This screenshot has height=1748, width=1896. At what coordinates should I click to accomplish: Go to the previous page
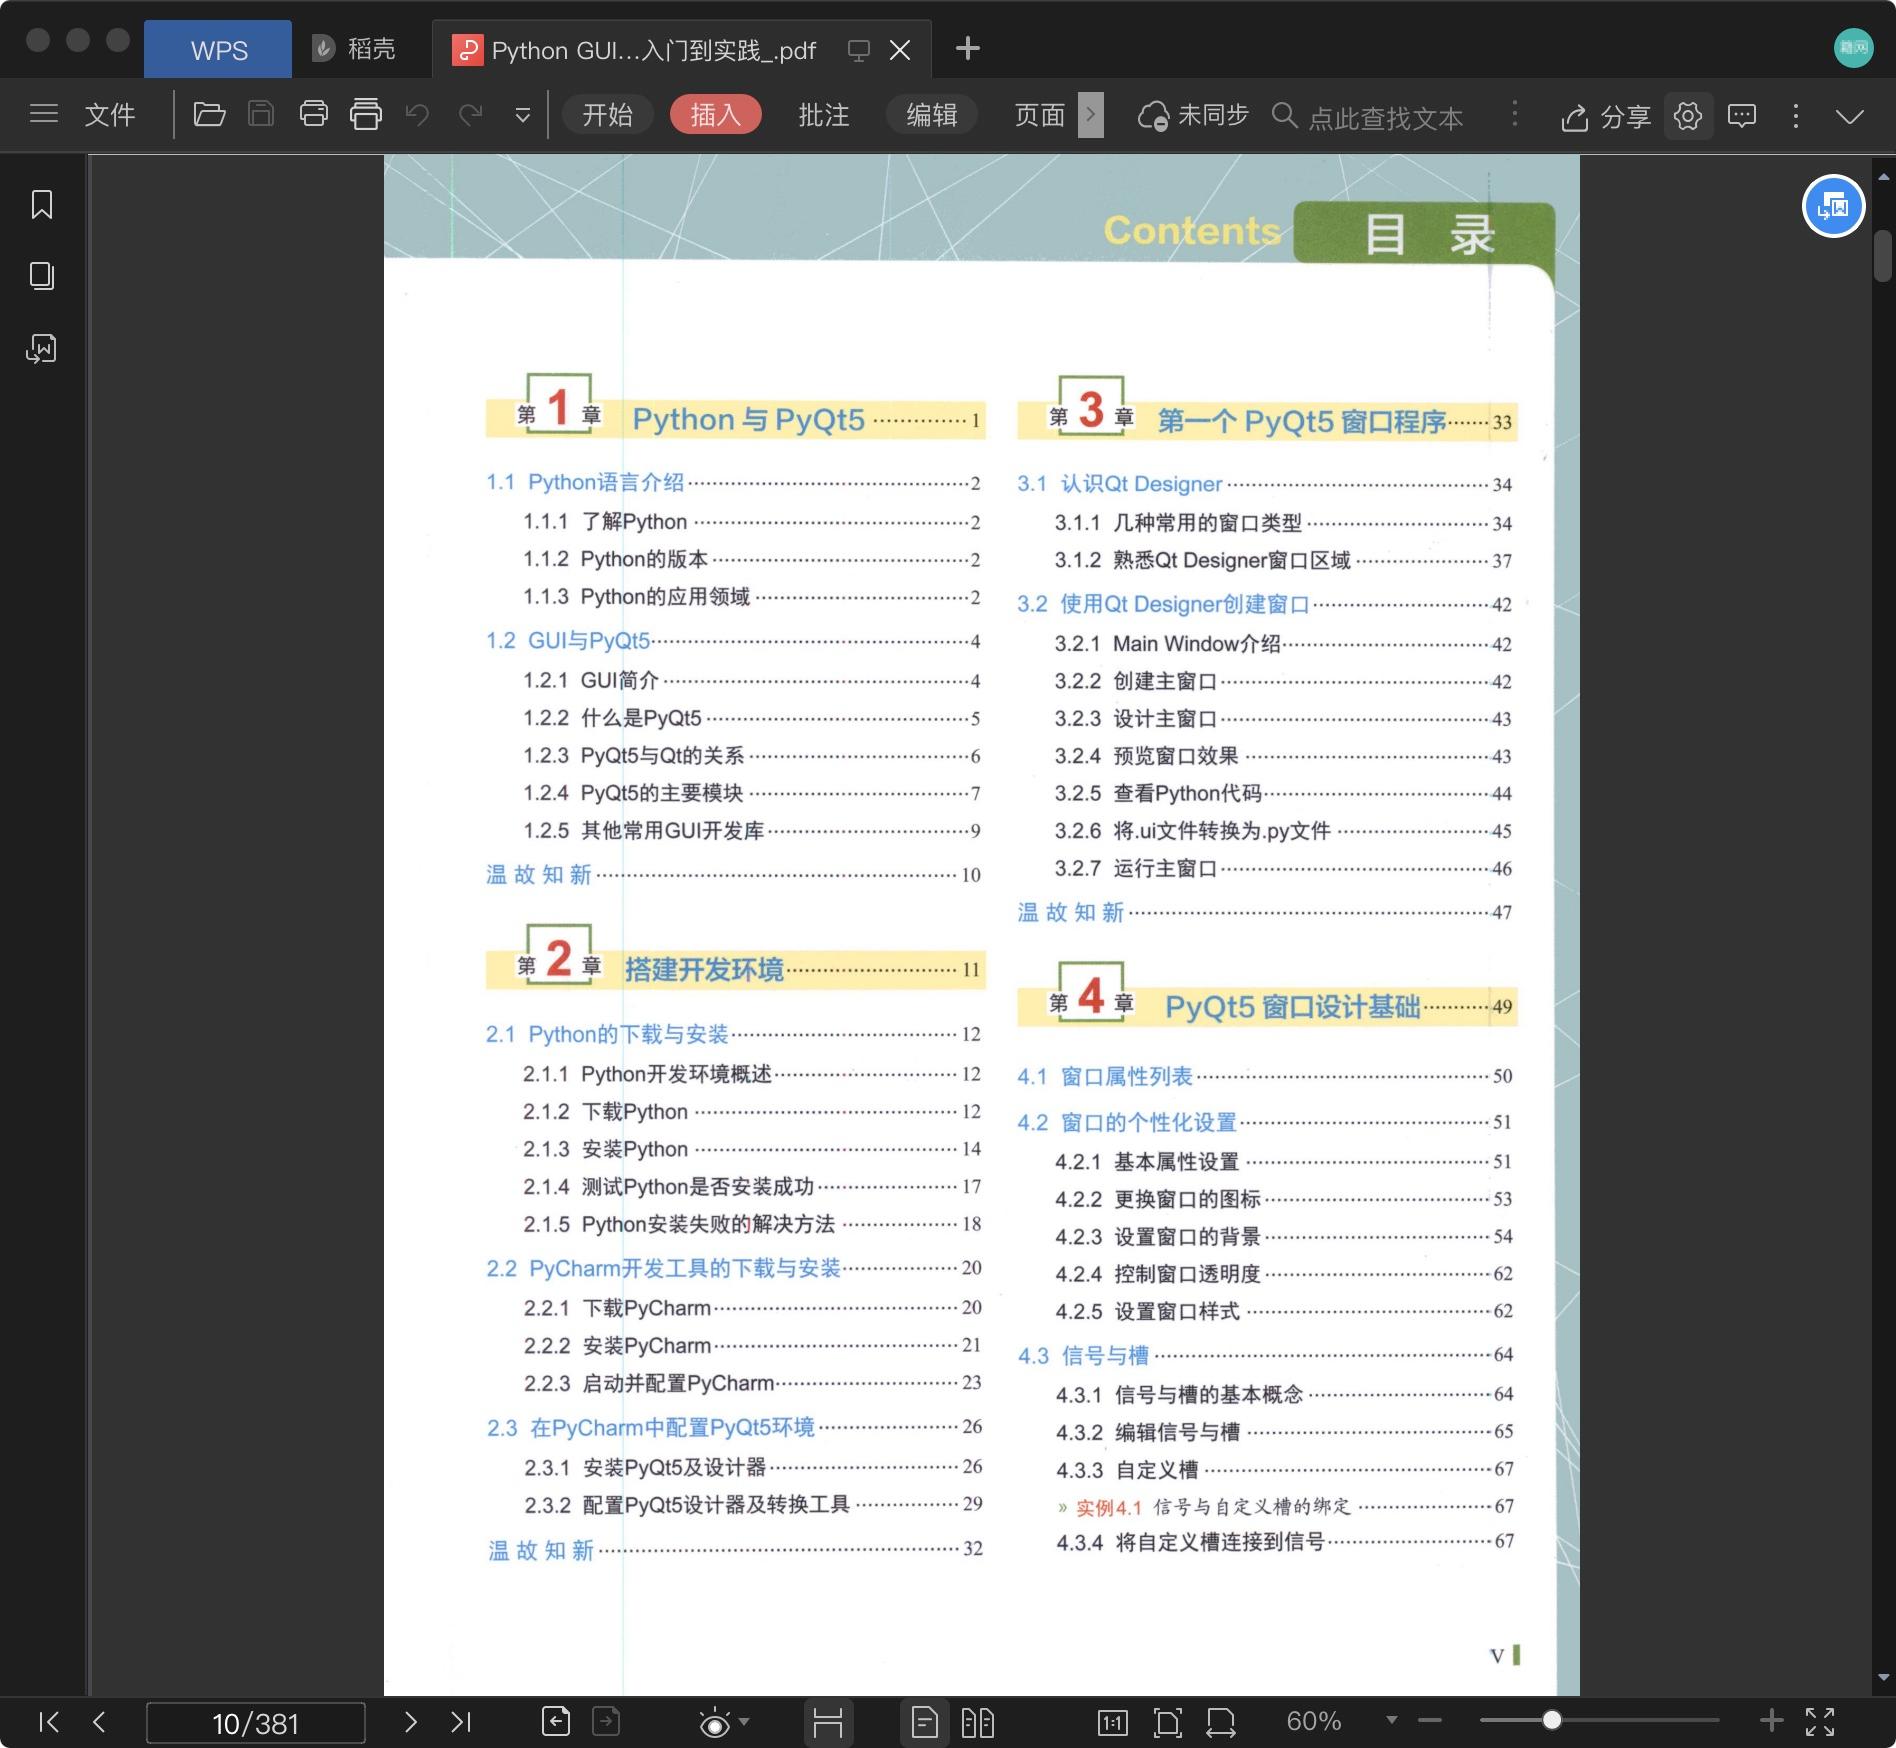pos(99,1722)
